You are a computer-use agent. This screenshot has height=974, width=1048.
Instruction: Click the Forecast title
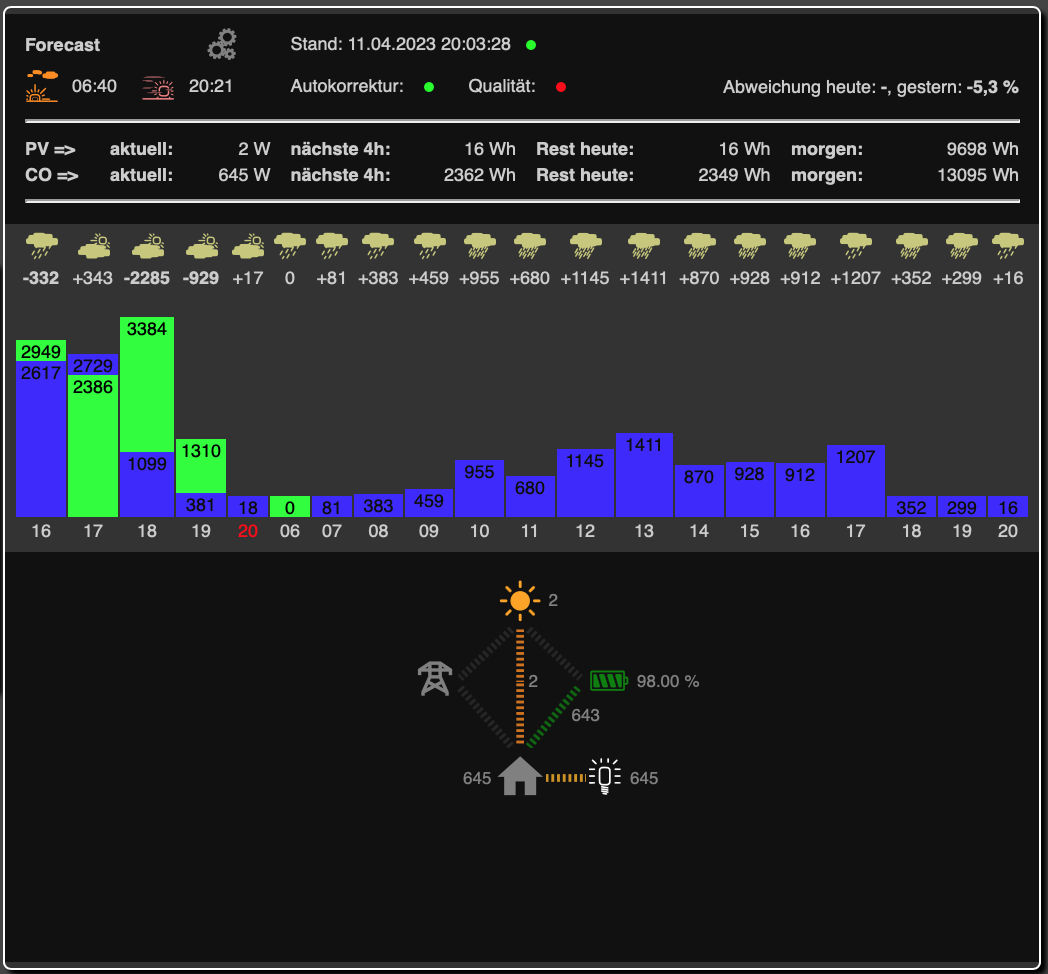tap(62, 45)
